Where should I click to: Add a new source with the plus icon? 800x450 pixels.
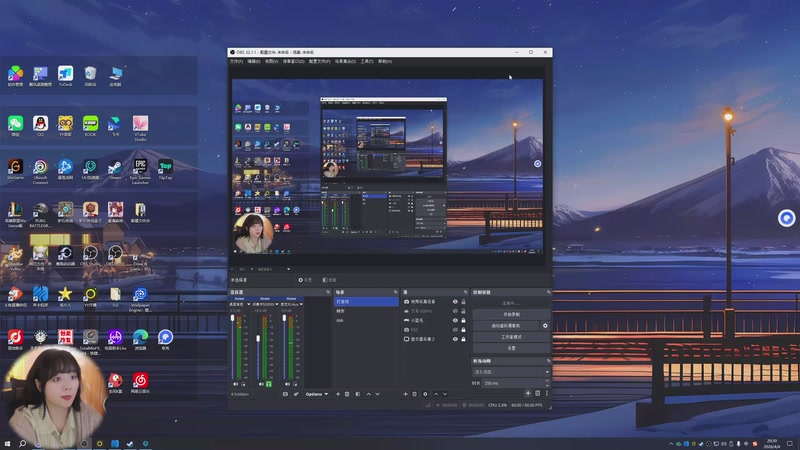pos(406,394)
